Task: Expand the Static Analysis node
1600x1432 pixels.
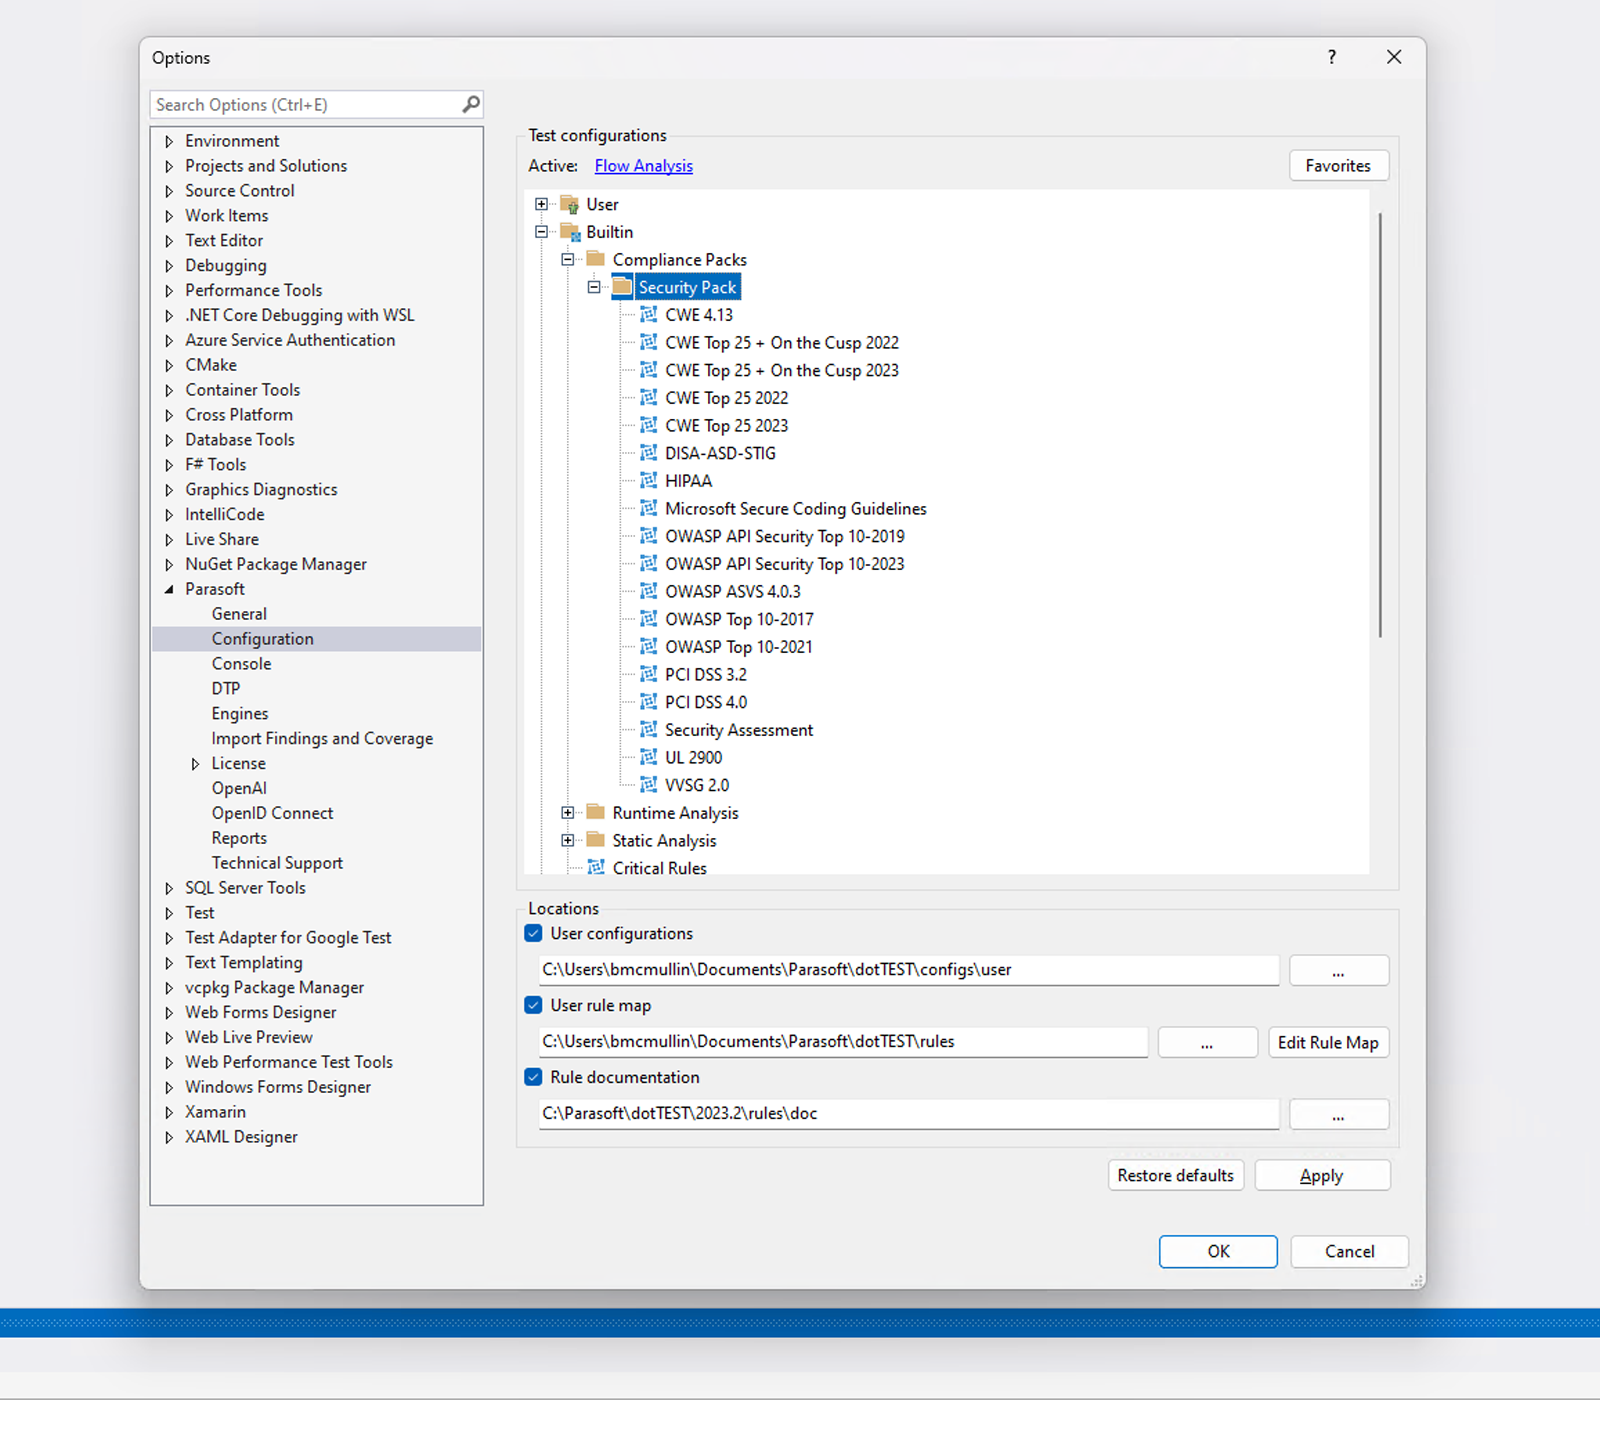Action: (x=568, y=841)
